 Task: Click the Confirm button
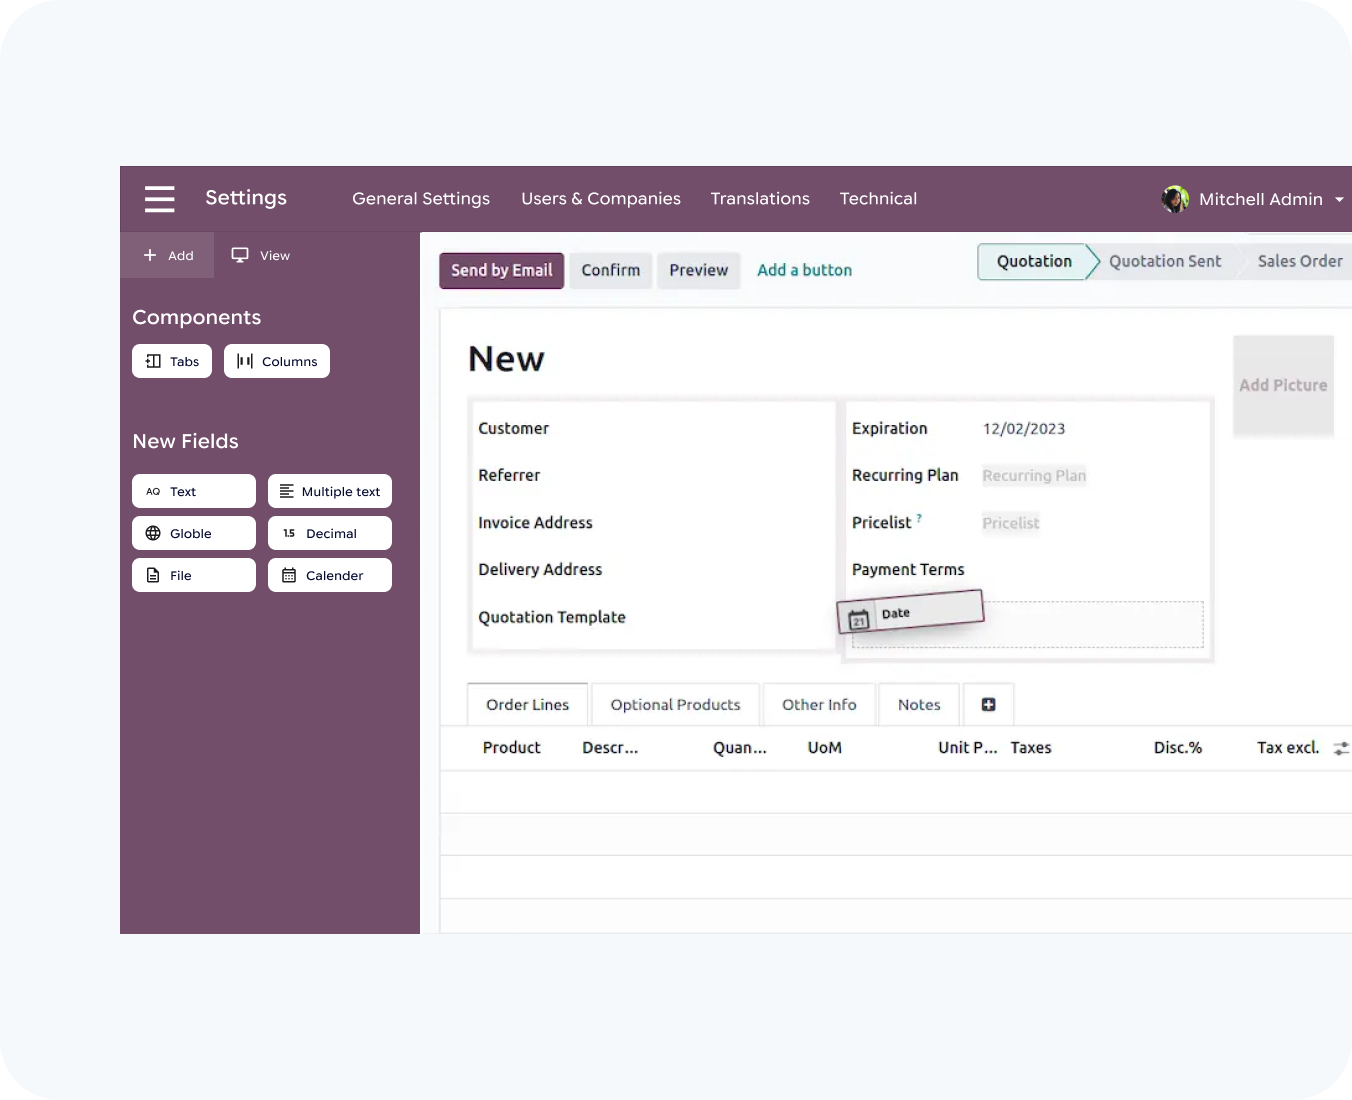click(x=611, y=270)
